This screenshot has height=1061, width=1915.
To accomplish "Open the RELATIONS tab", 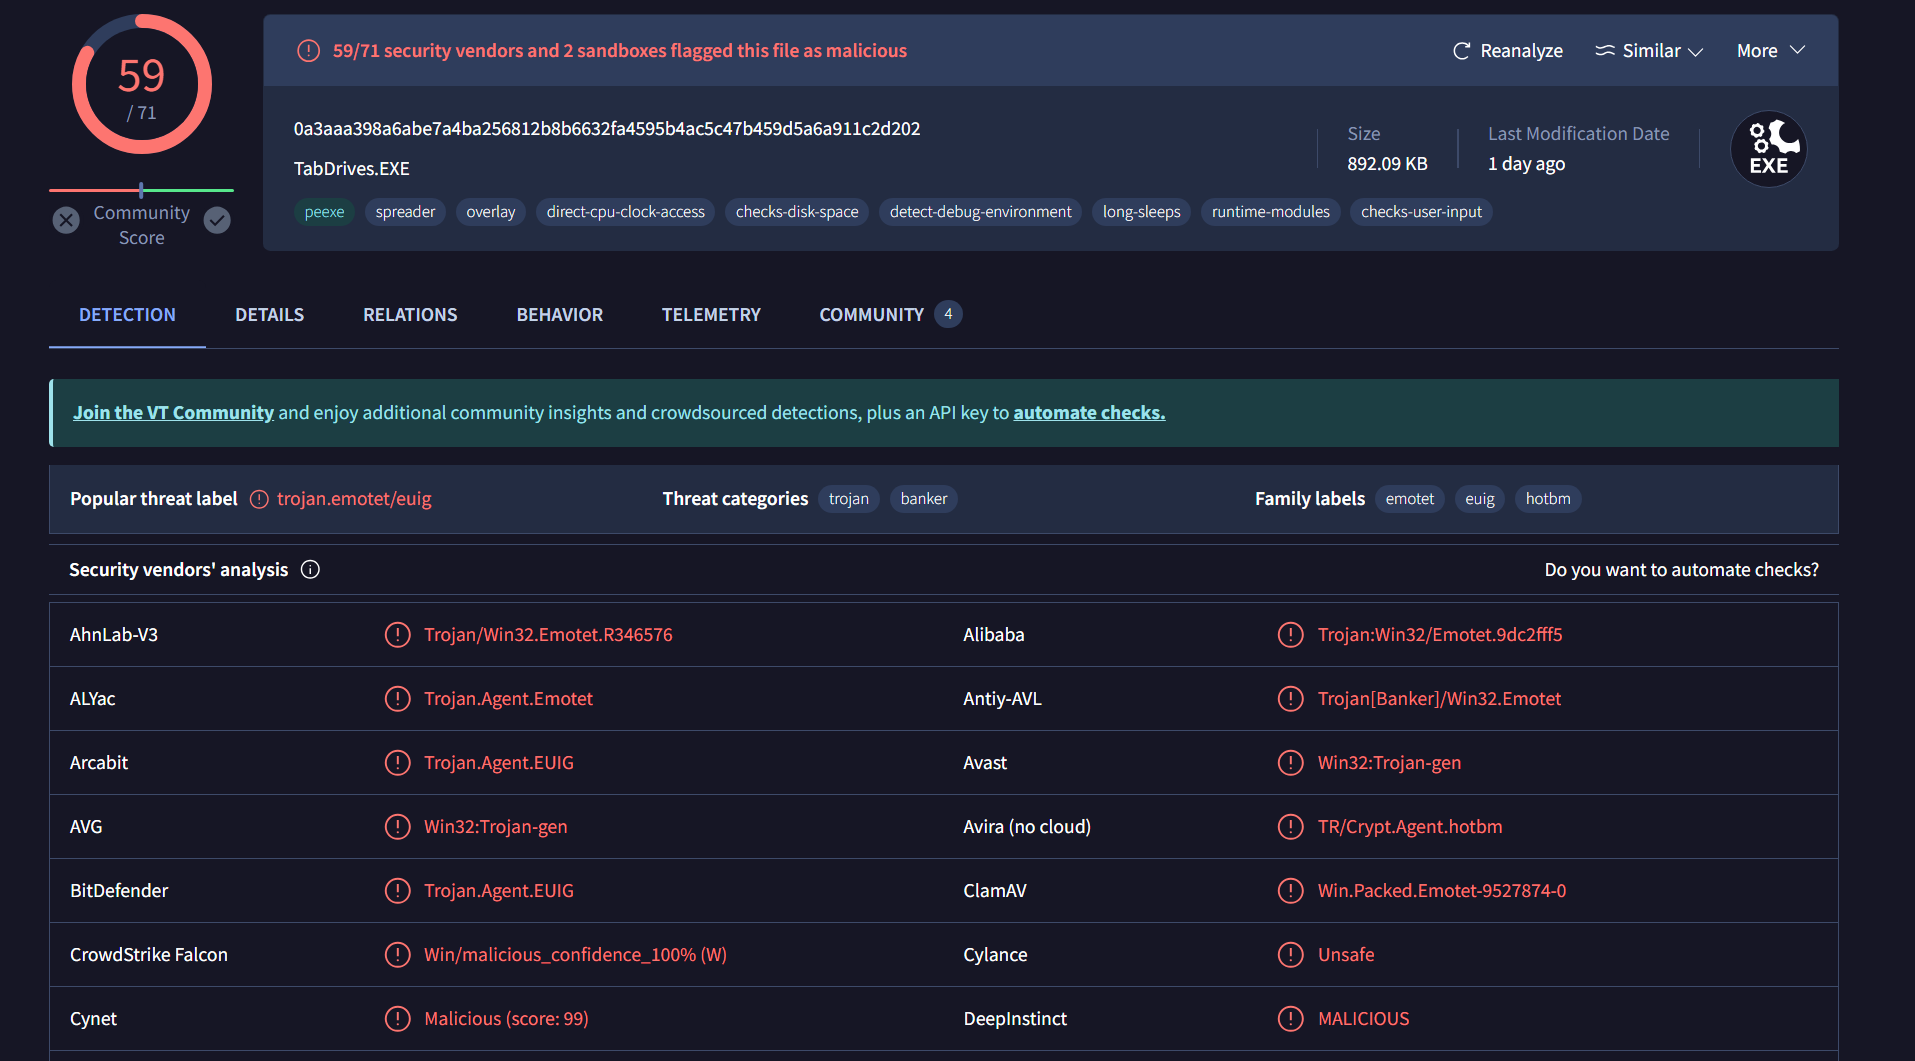I will [410, 315].
